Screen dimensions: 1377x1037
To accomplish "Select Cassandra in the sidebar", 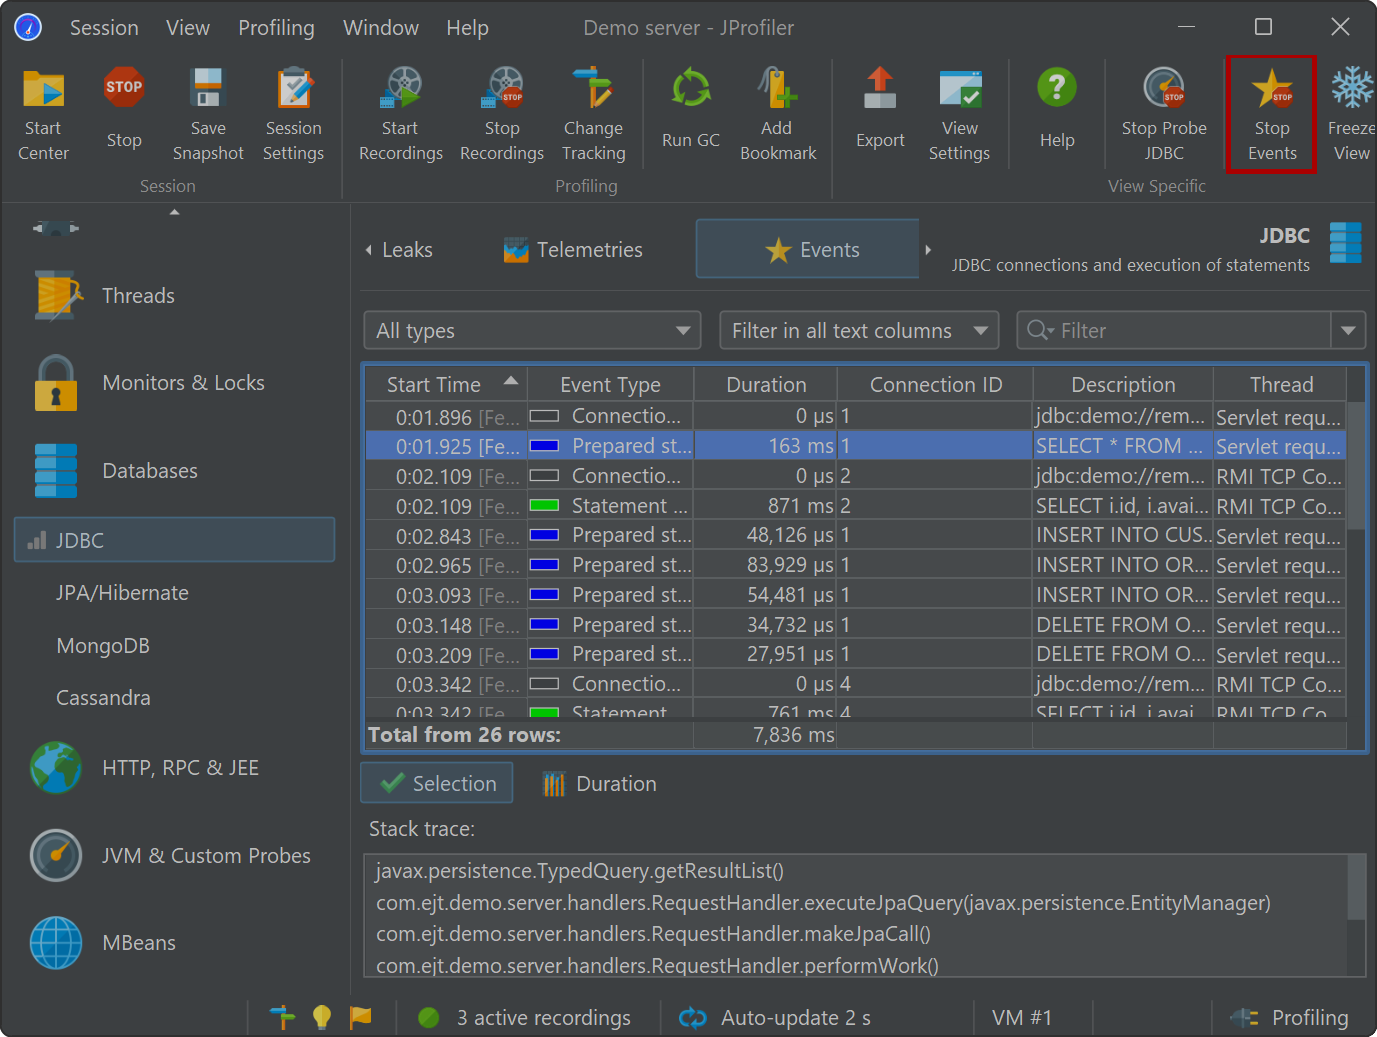I will [x=103, y=698].
